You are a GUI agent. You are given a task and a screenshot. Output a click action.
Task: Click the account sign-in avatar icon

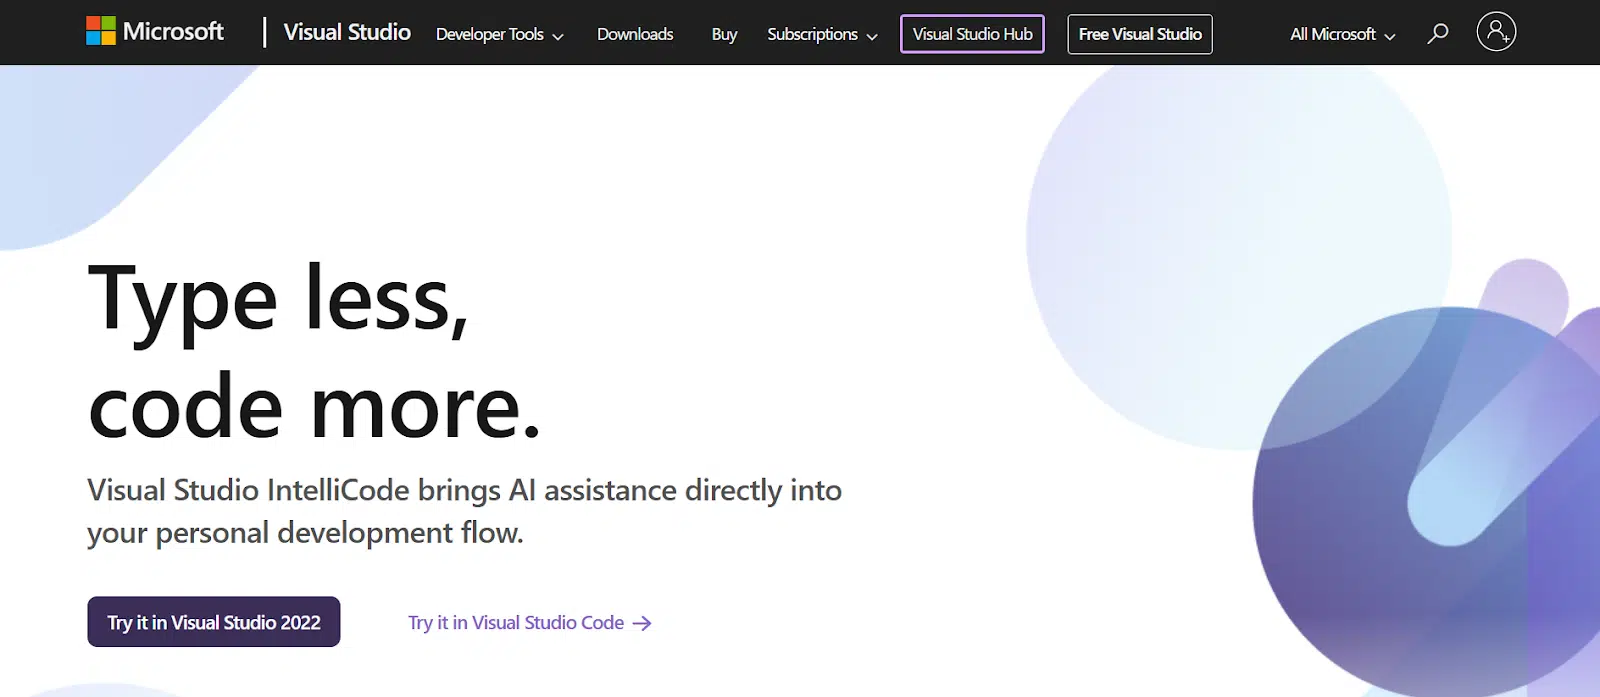tap(1496, 32)
